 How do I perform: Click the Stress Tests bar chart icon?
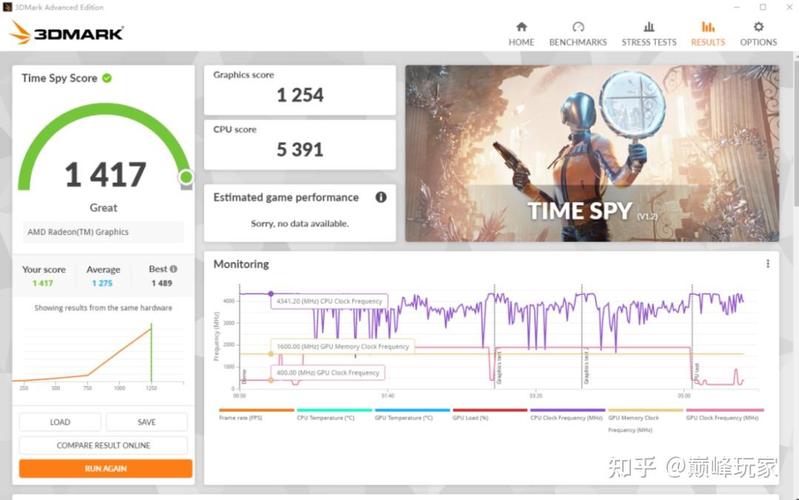tap(649, 27)
